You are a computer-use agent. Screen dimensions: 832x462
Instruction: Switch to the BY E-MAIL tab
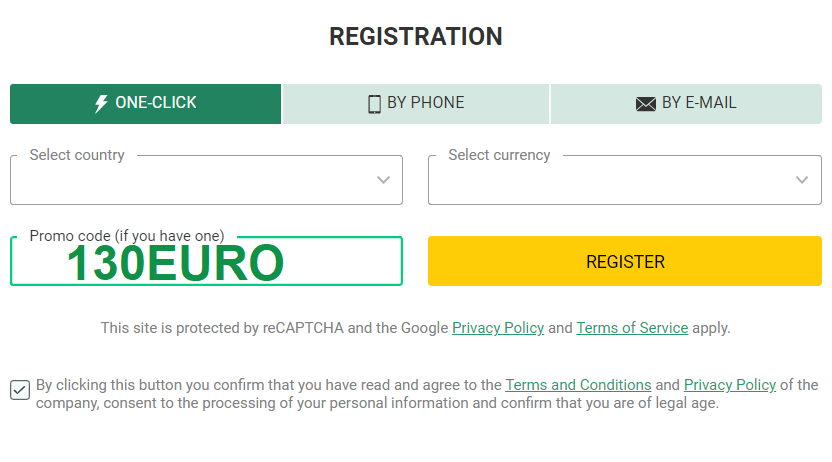tap(686, 104)
